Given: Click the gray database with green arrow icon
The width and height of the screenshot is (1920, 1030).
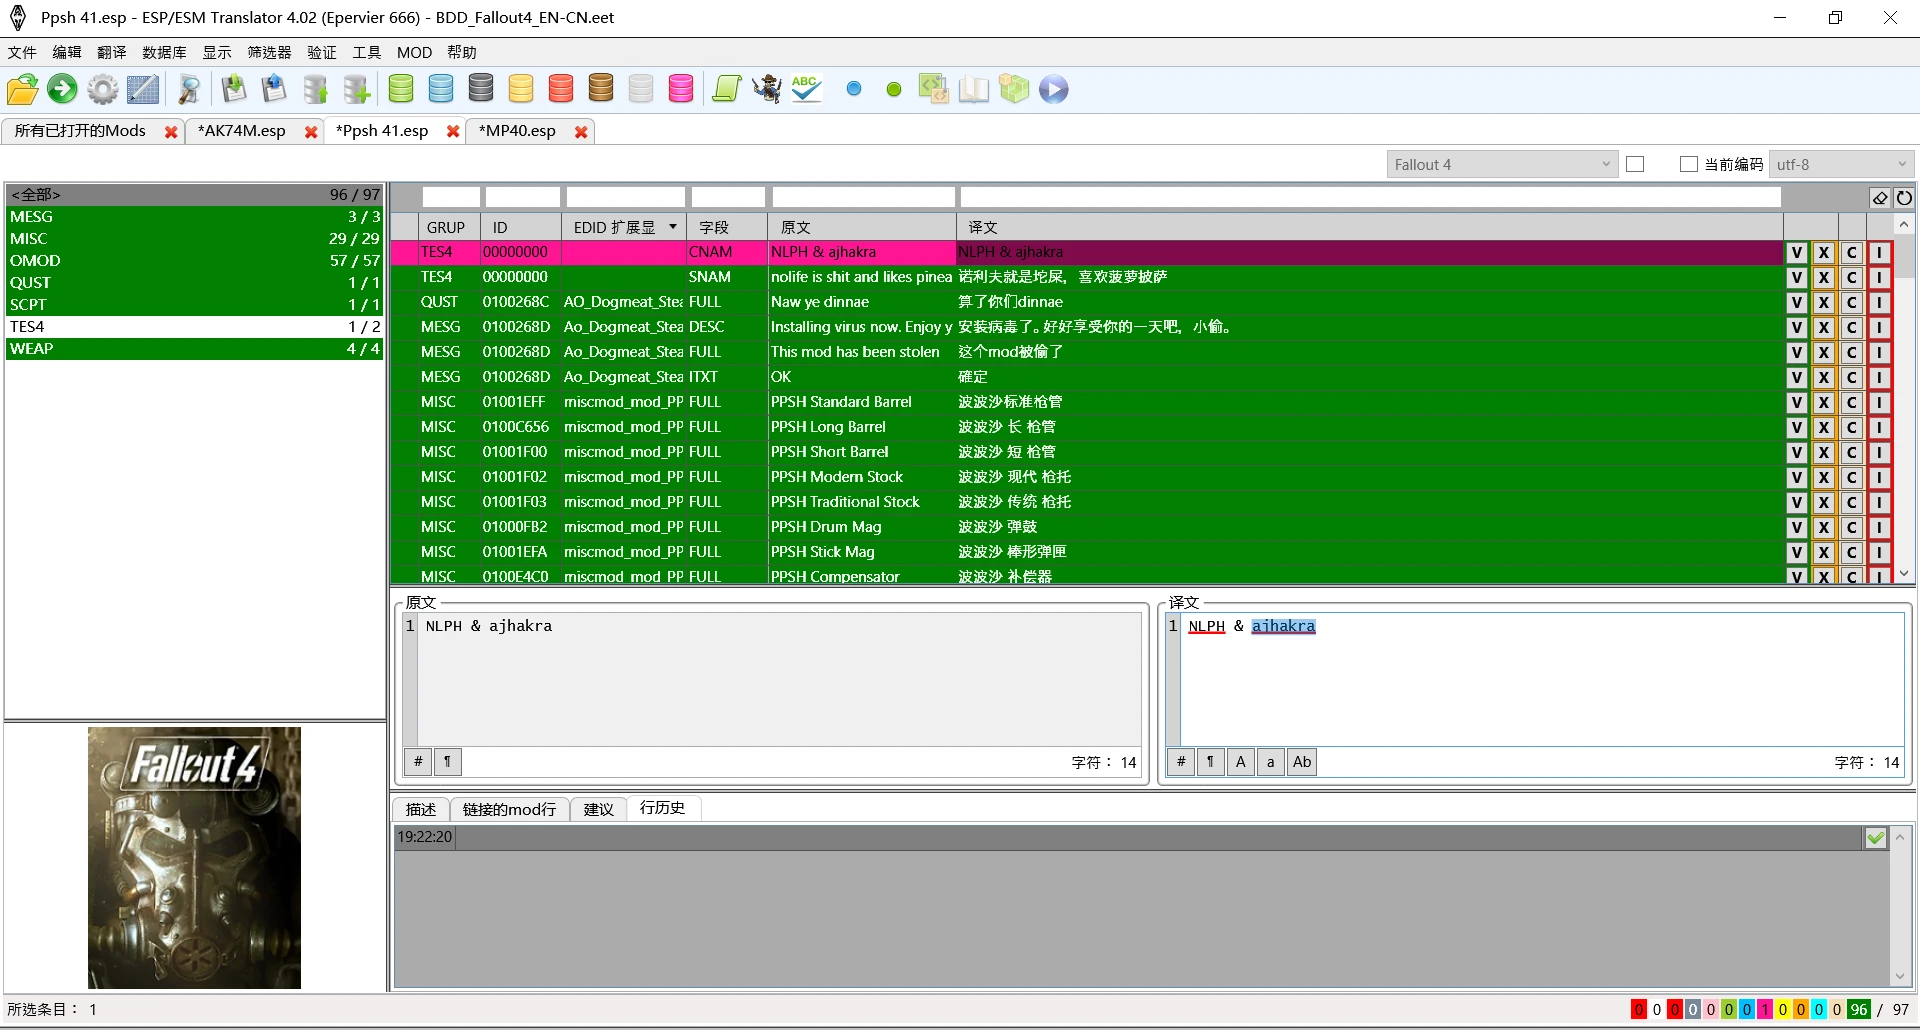Looking at the screenshot, I should click(x=316, y=89).
